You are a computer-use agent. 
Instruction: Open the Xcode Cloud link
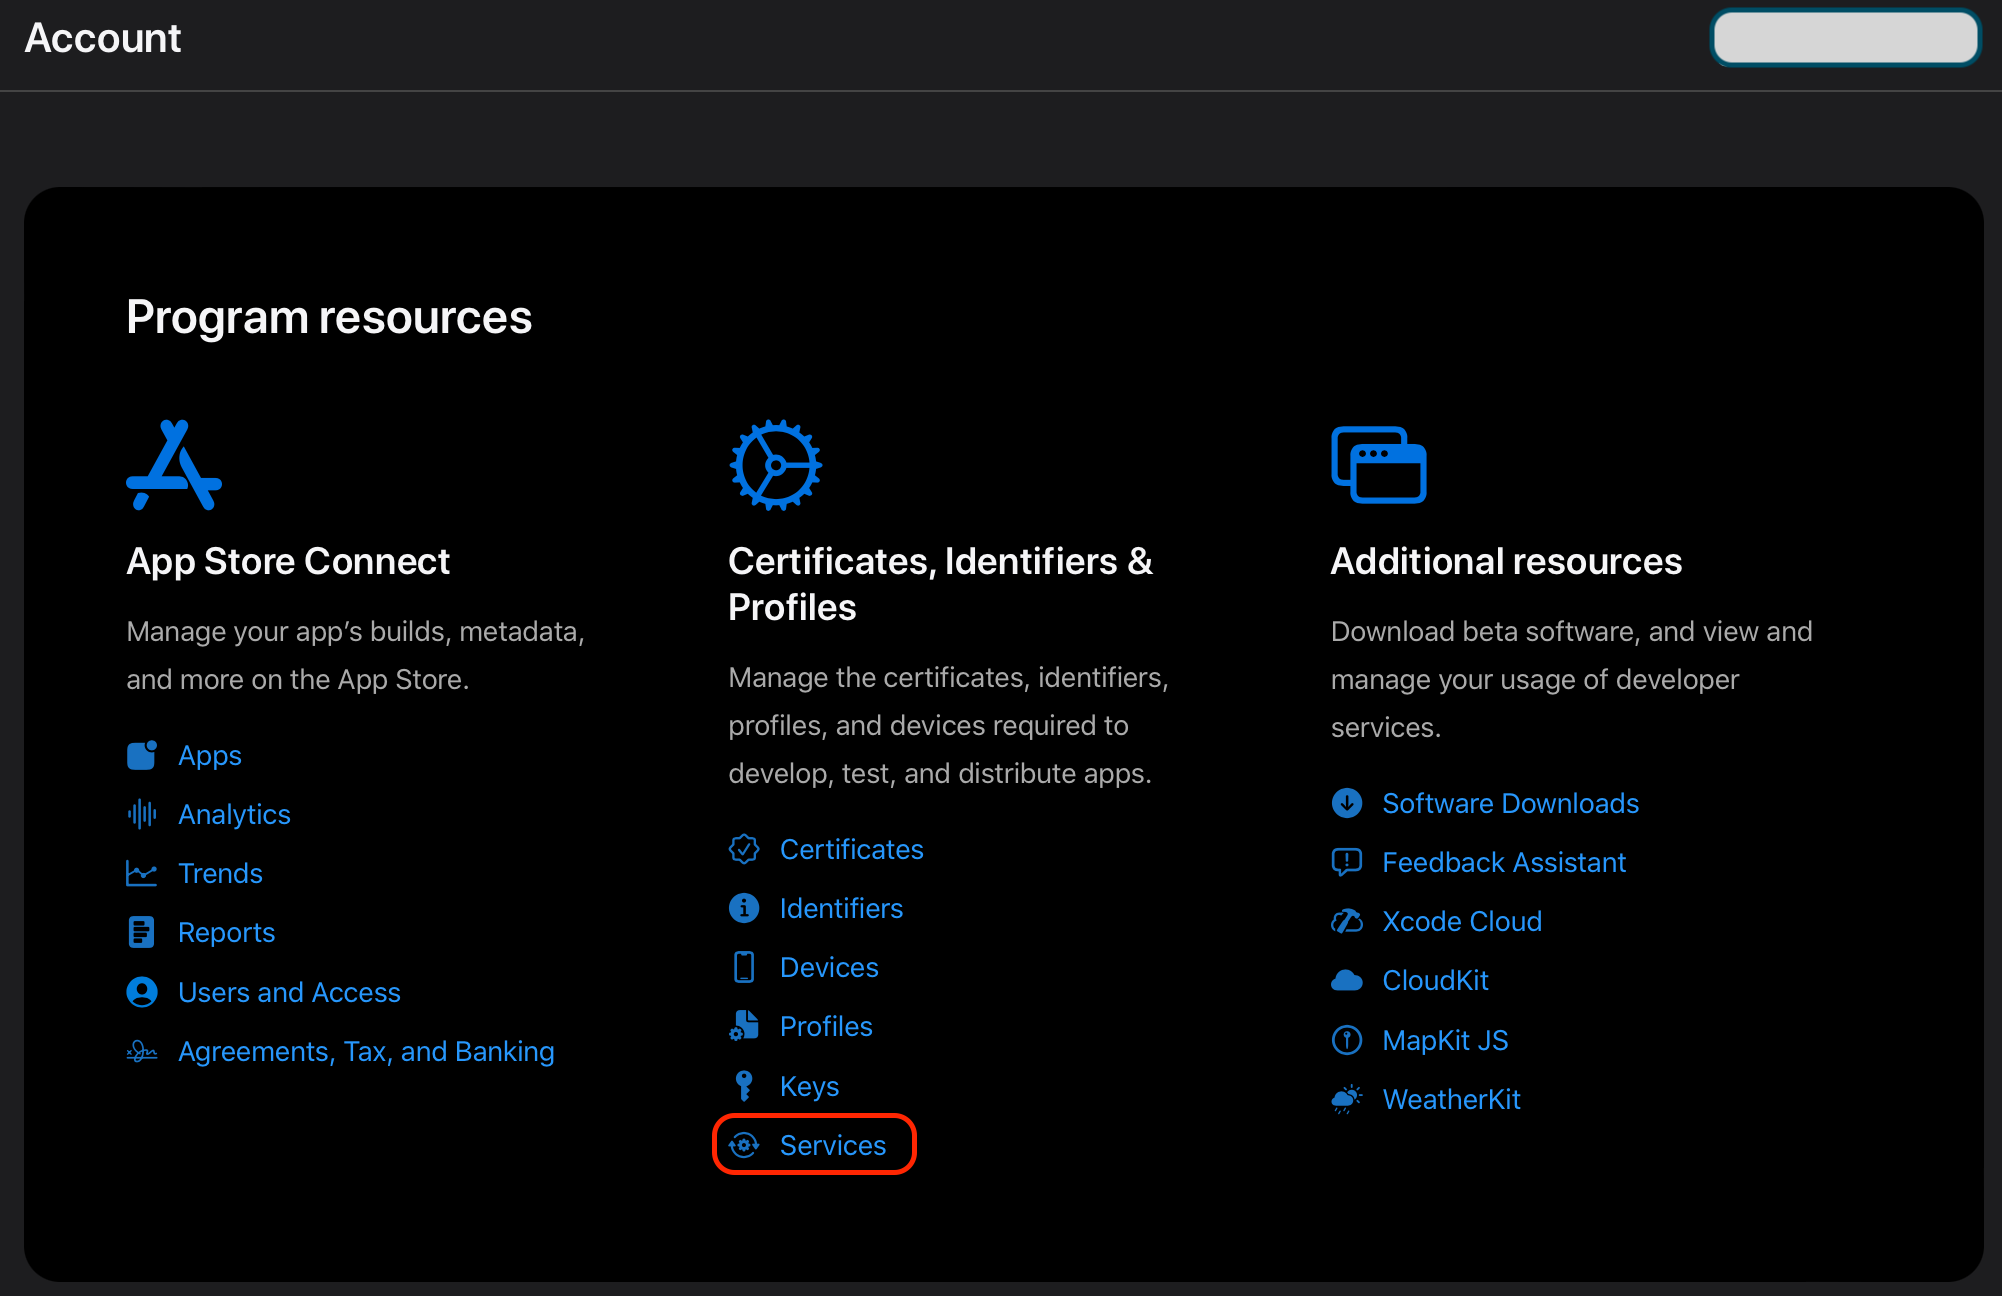(1462, 921)
